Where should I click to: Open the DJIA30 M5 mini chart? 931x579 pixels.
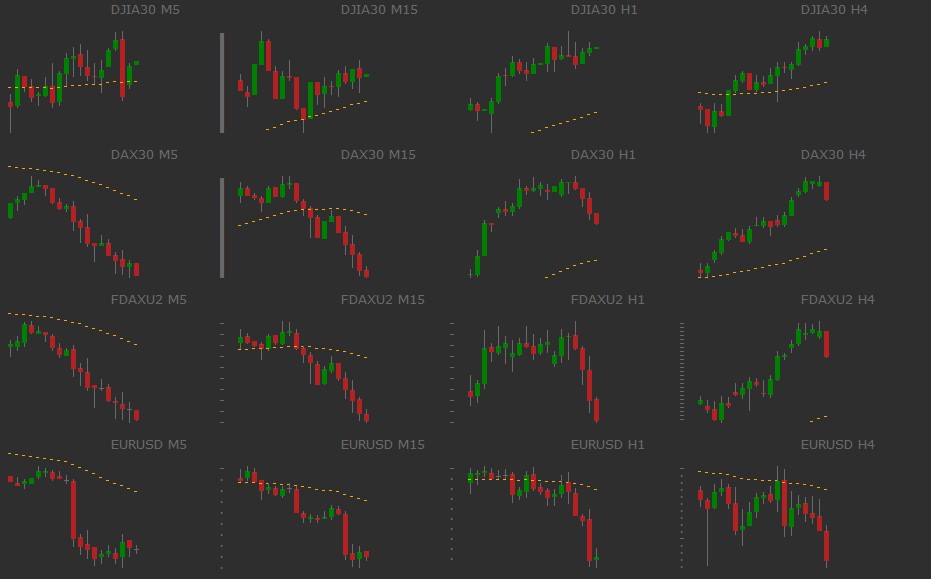73,82
